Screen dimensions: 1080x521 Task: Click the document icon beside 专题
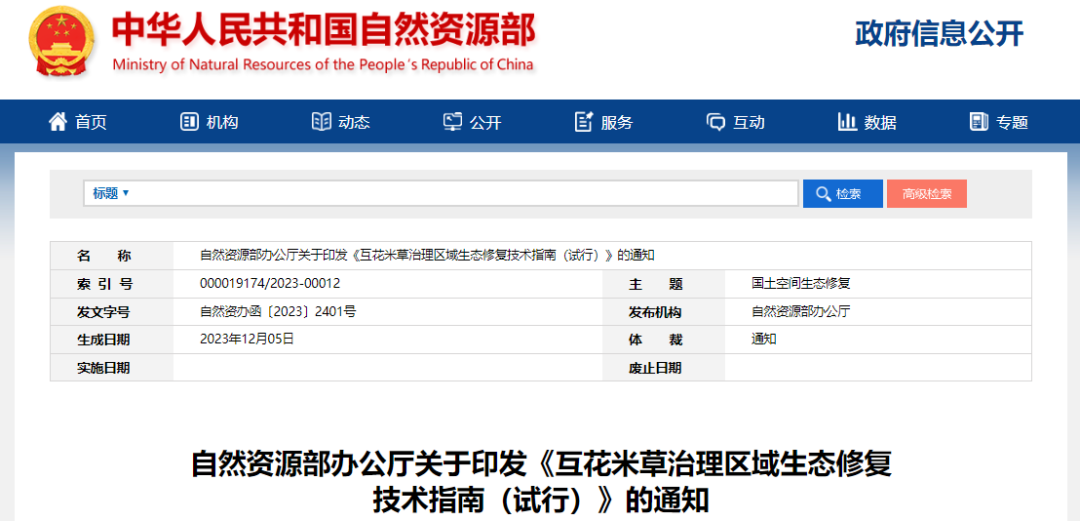coord(979,122)
